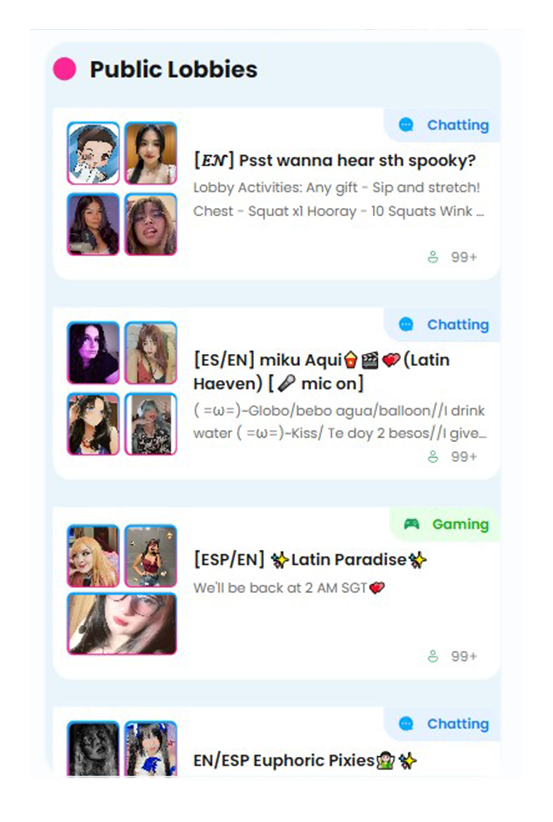Viewport: 553px width, 822px height.
Task: Click the member count icon on the Latin Paradise lobby
Action: pos(433,656)
